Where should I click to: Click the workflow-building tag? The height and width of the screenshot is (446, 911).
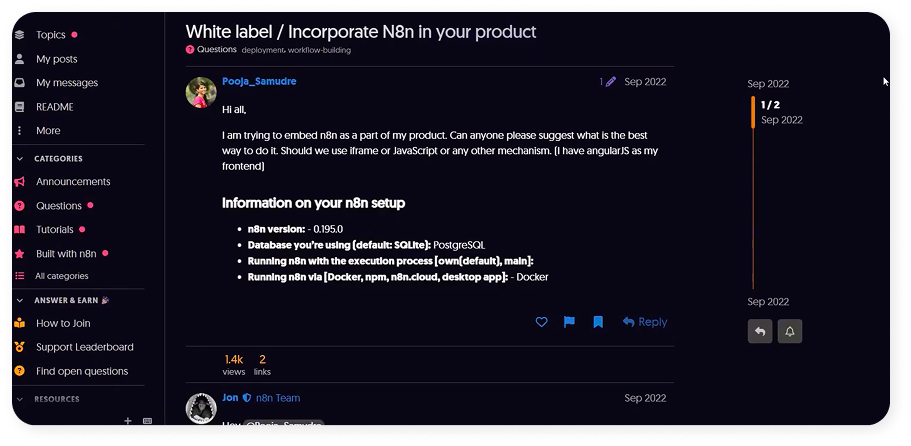click(320, 50)
